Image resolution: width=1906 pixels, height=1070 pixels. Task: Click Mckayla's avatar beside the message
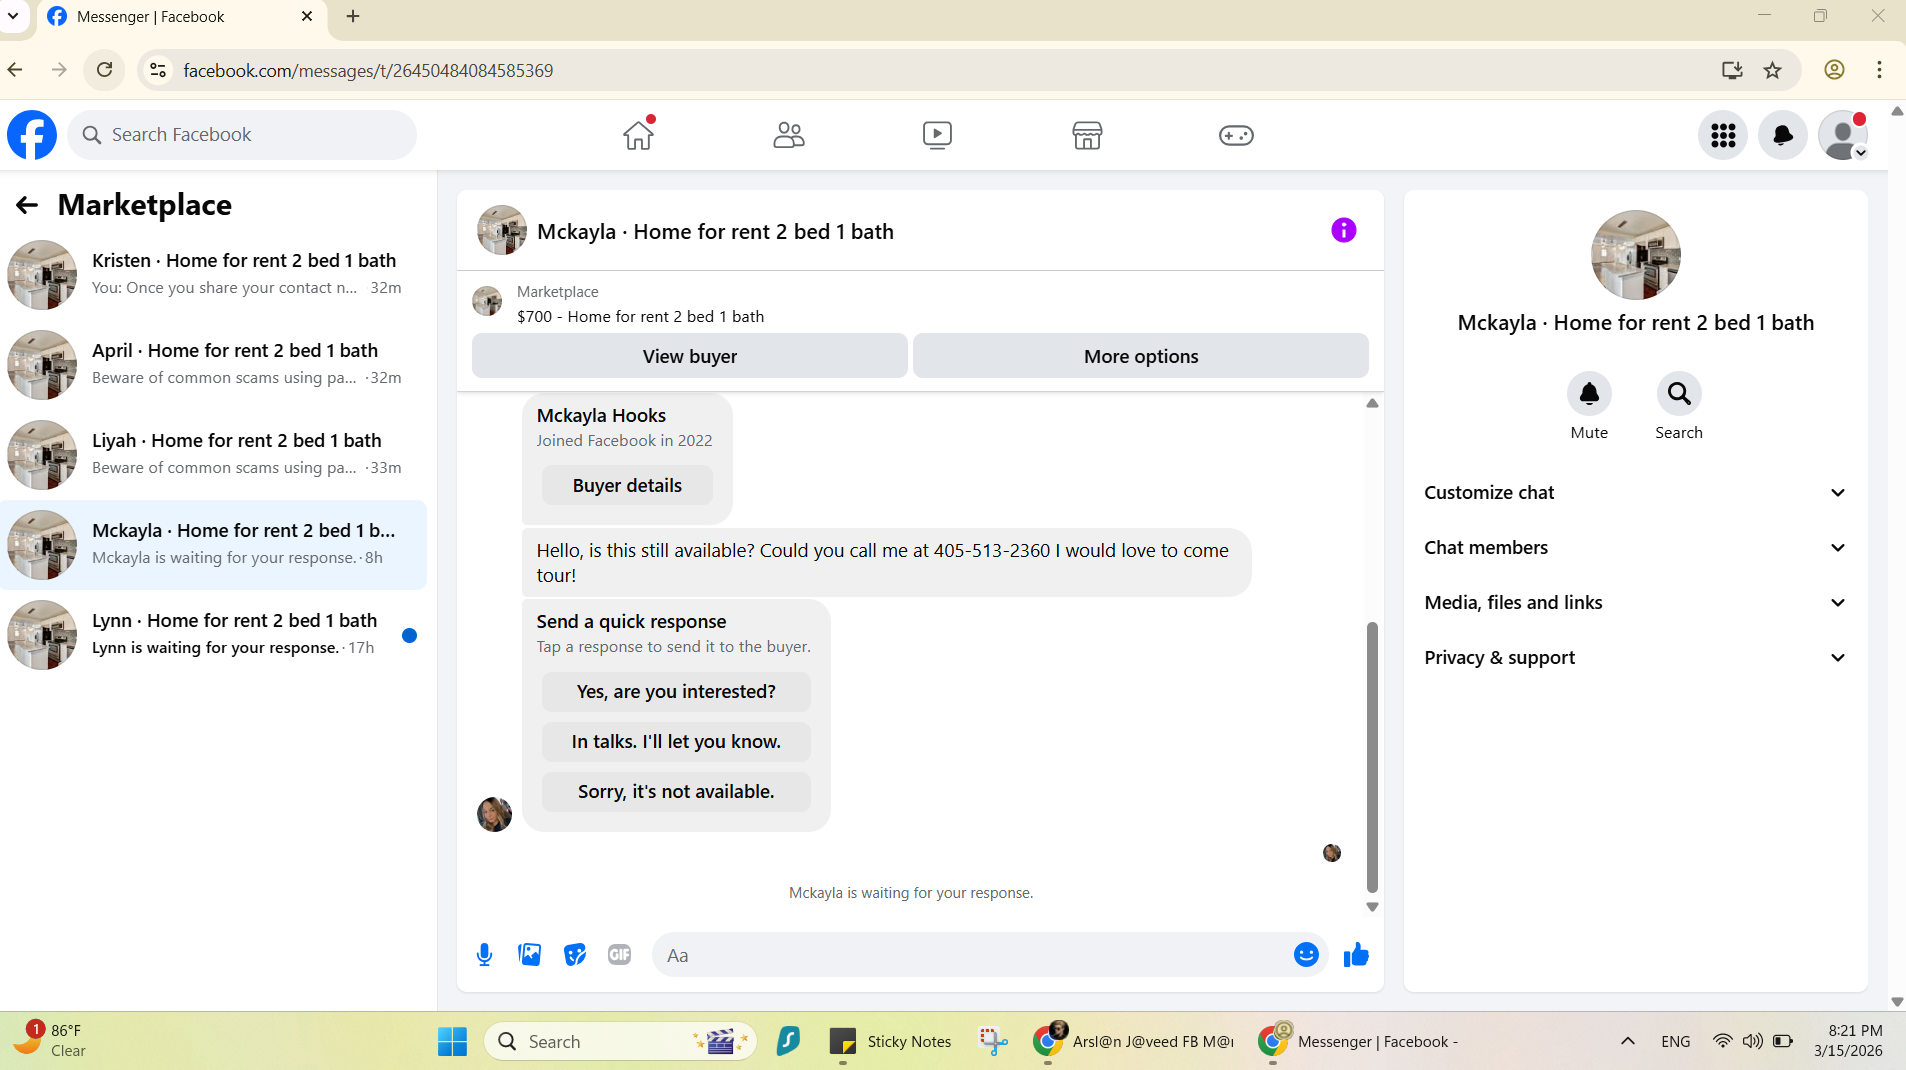tap(494, 815)
